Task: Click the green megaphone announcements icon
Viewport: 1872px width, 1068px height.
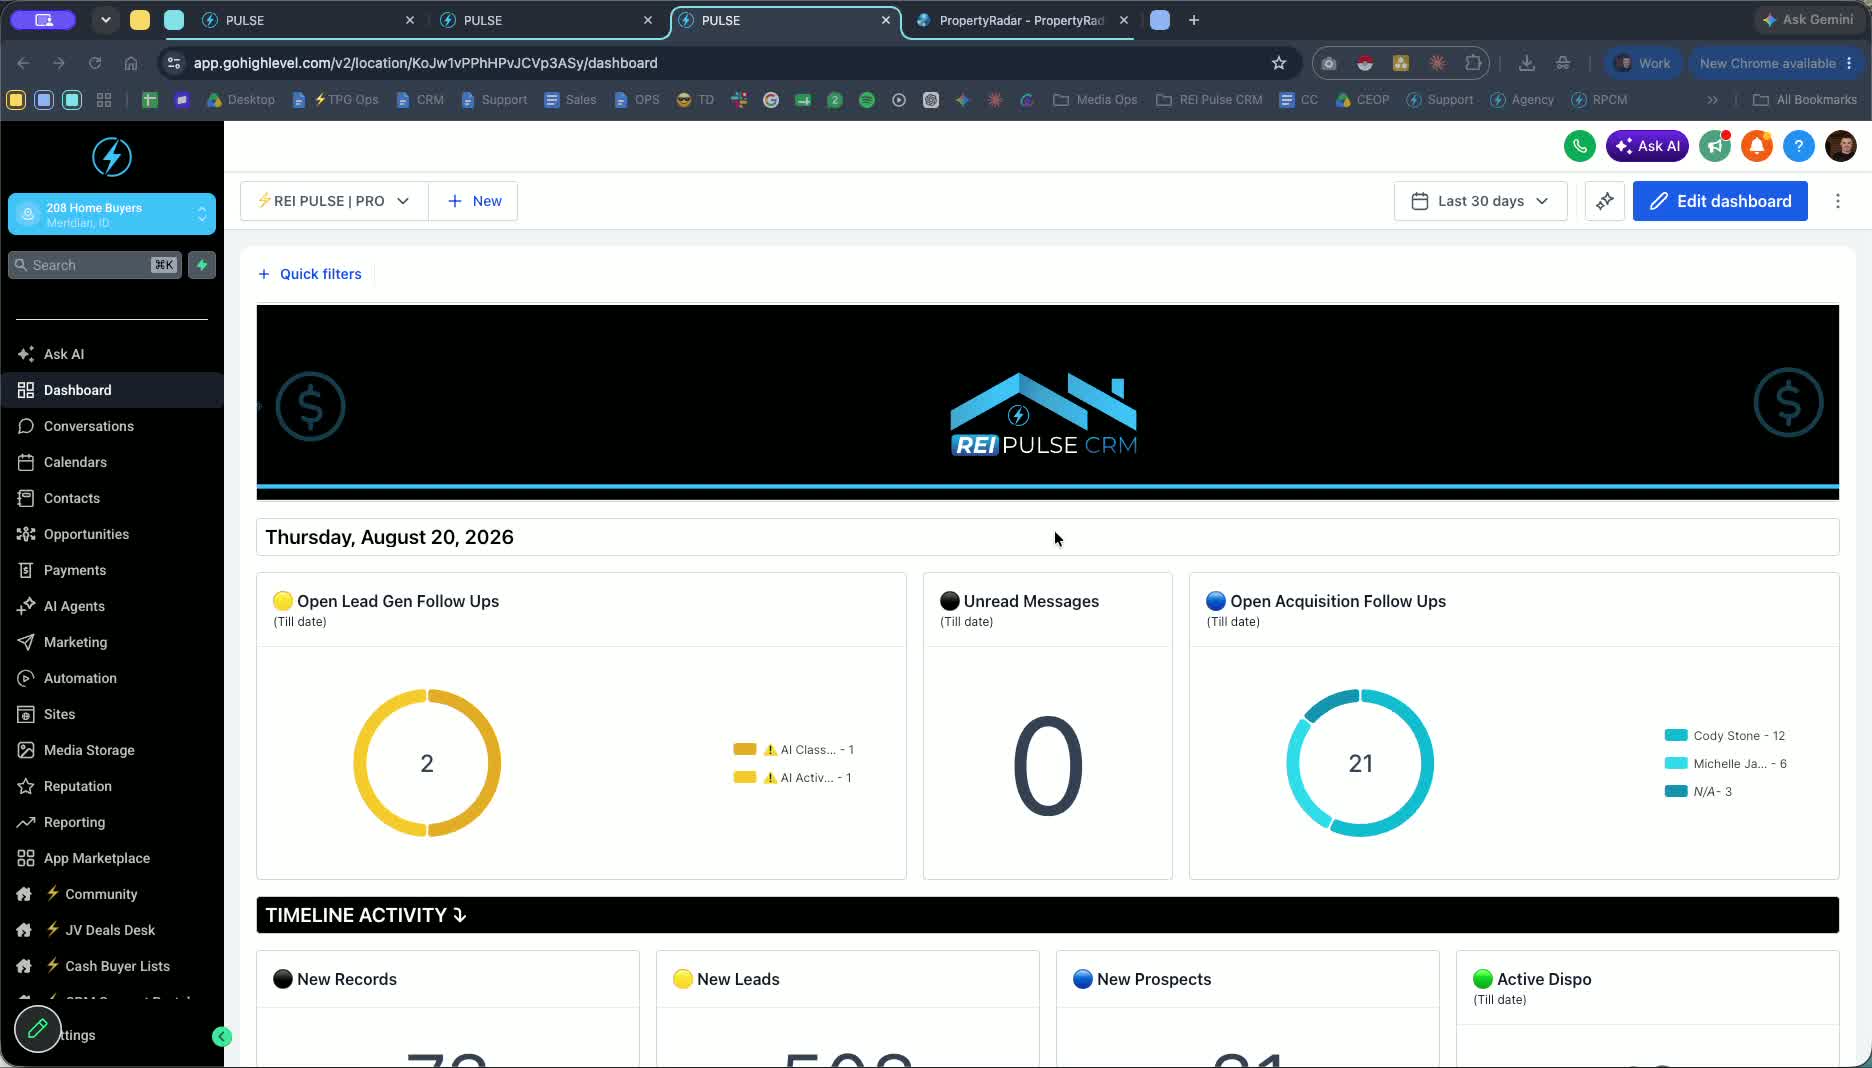Action: [x=1715, y=146]
